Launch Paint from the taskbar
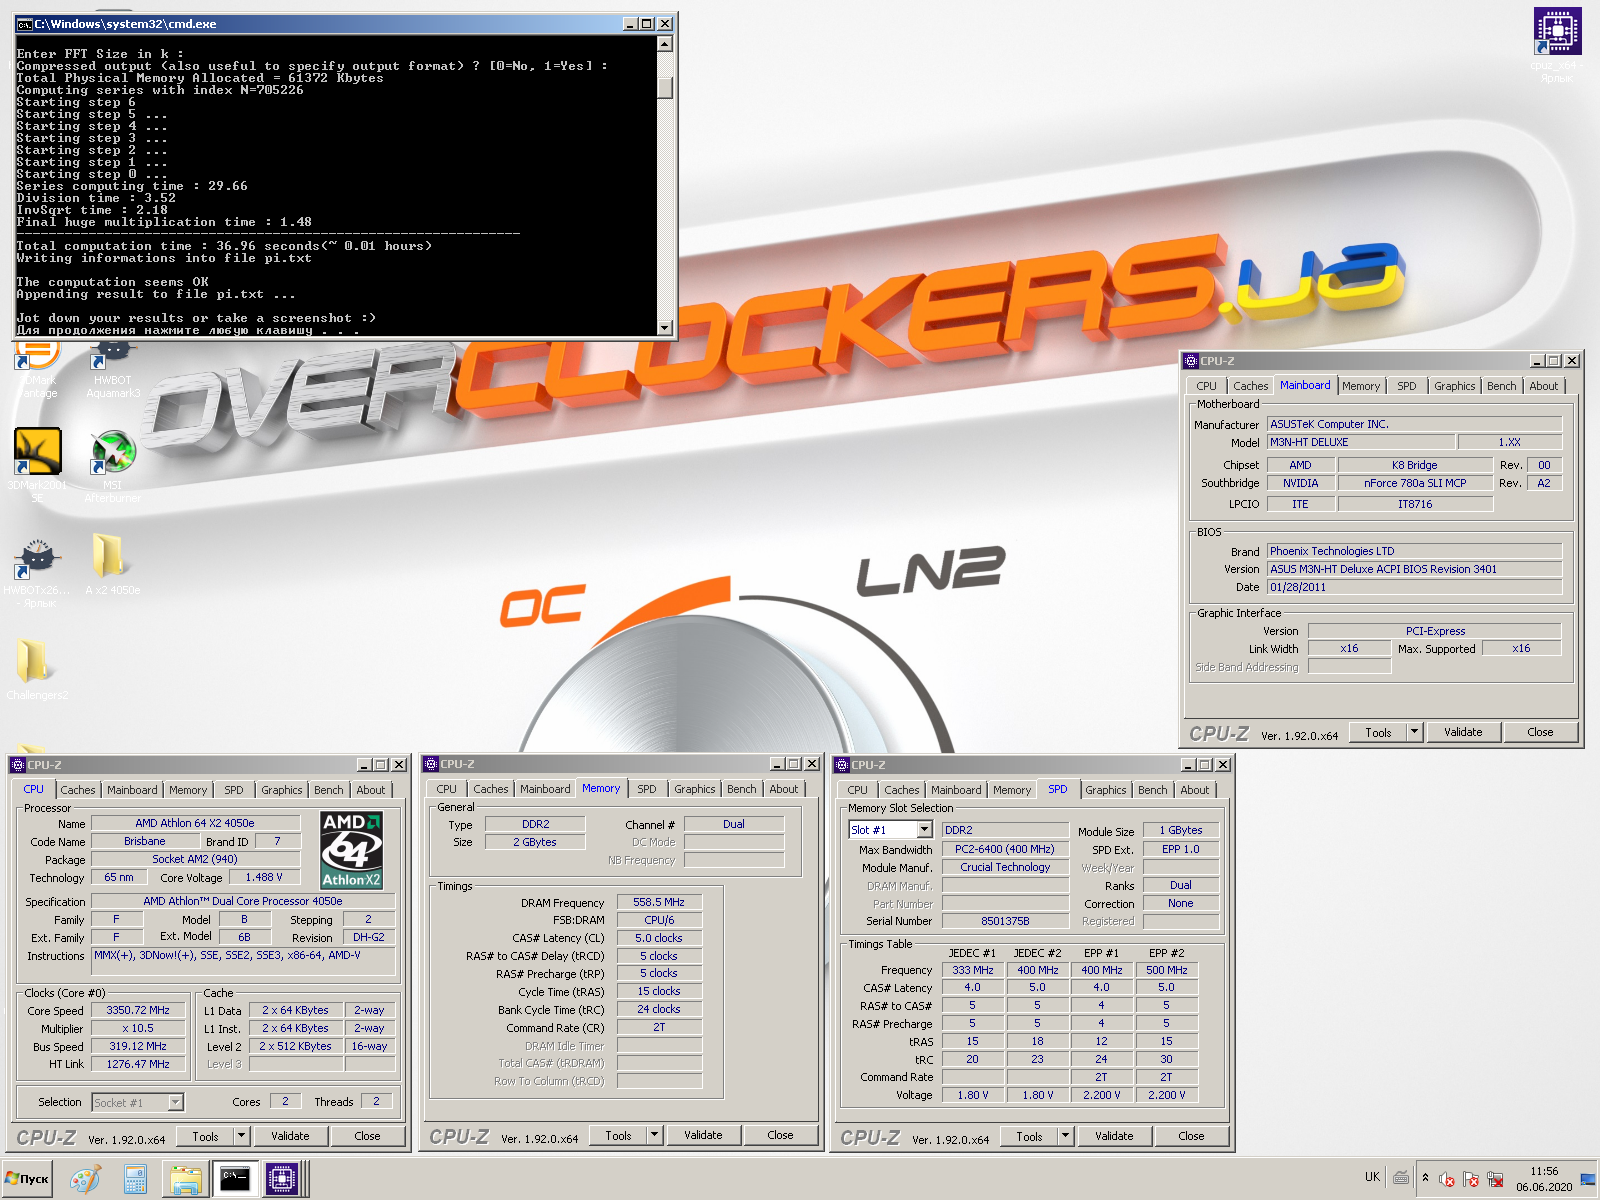This screenshot has width=1600, height=1200. click(x=85, y=1180)
